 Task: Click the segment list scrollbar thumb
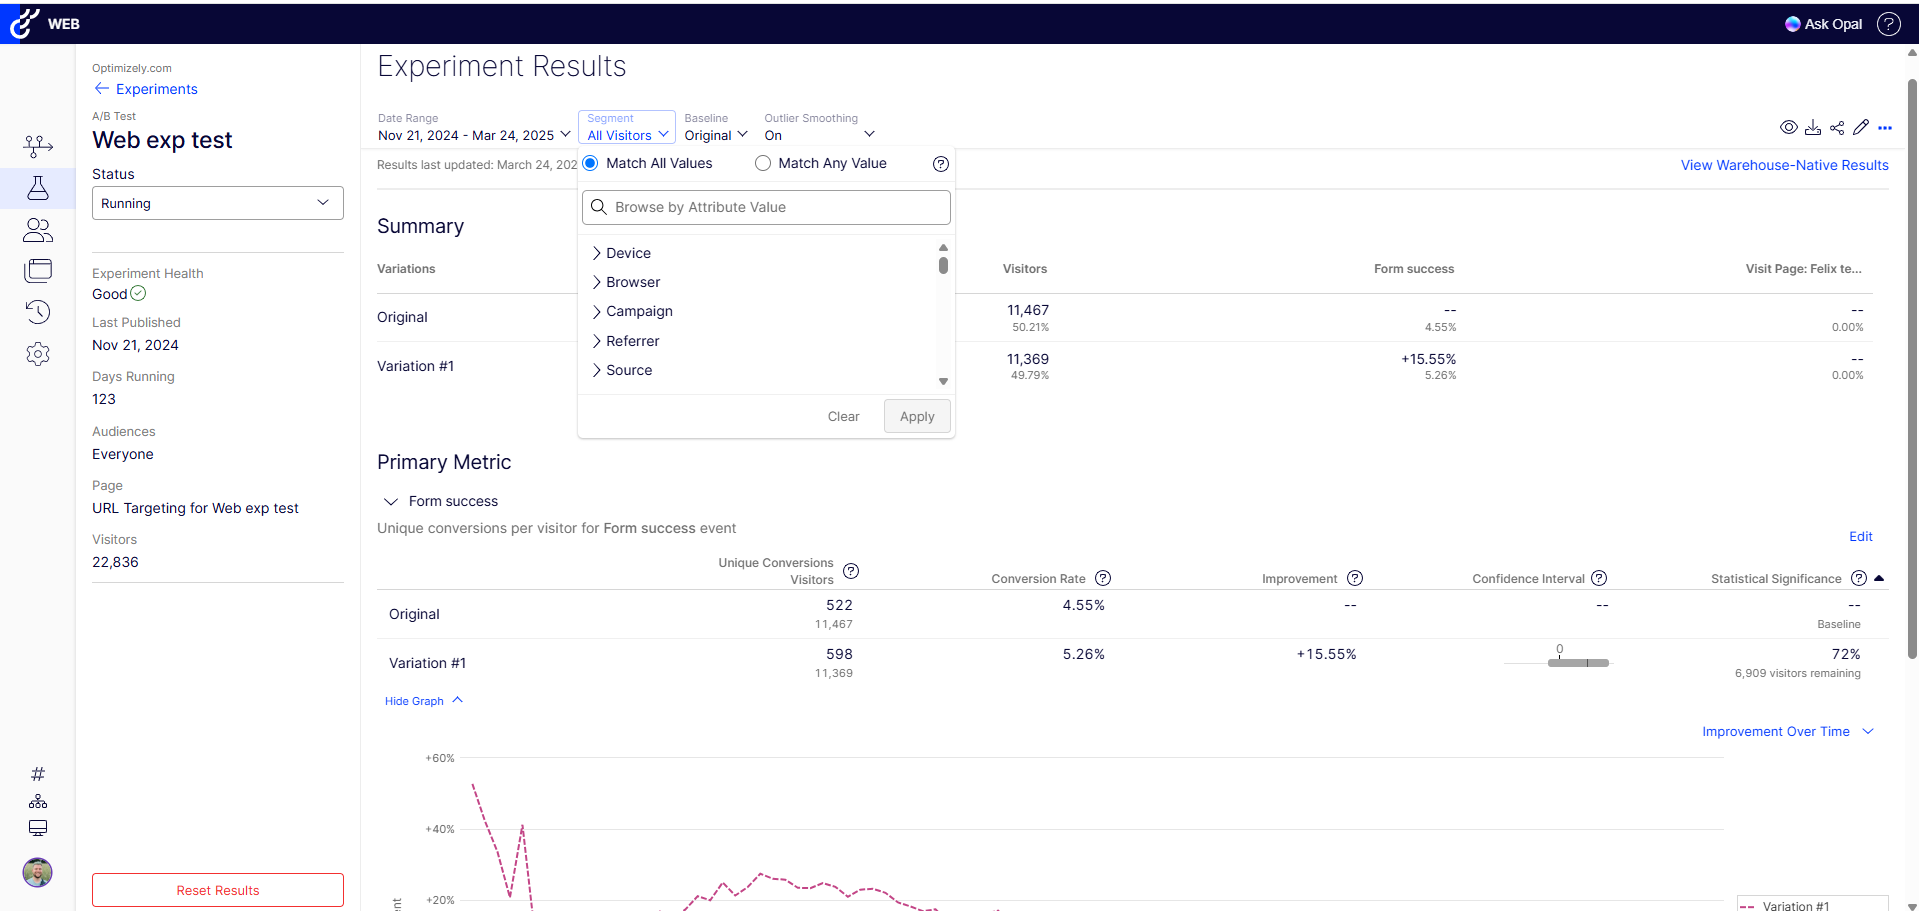[x=943, y=266]
